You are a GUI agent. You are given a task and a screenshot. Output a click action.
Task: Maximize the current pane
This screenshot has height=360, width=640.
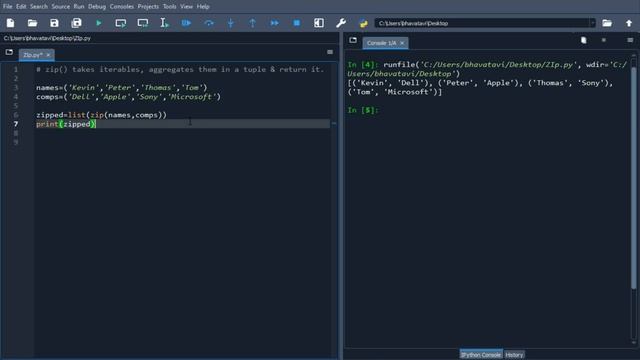click(319, 23)
